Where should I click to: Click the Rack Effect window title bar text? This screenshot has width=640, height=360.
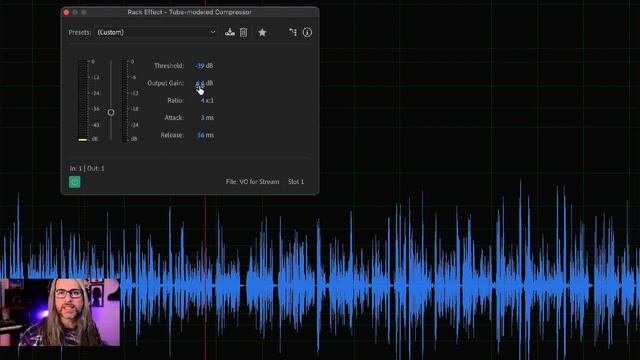pyautogui.click(x=189, y=12)
